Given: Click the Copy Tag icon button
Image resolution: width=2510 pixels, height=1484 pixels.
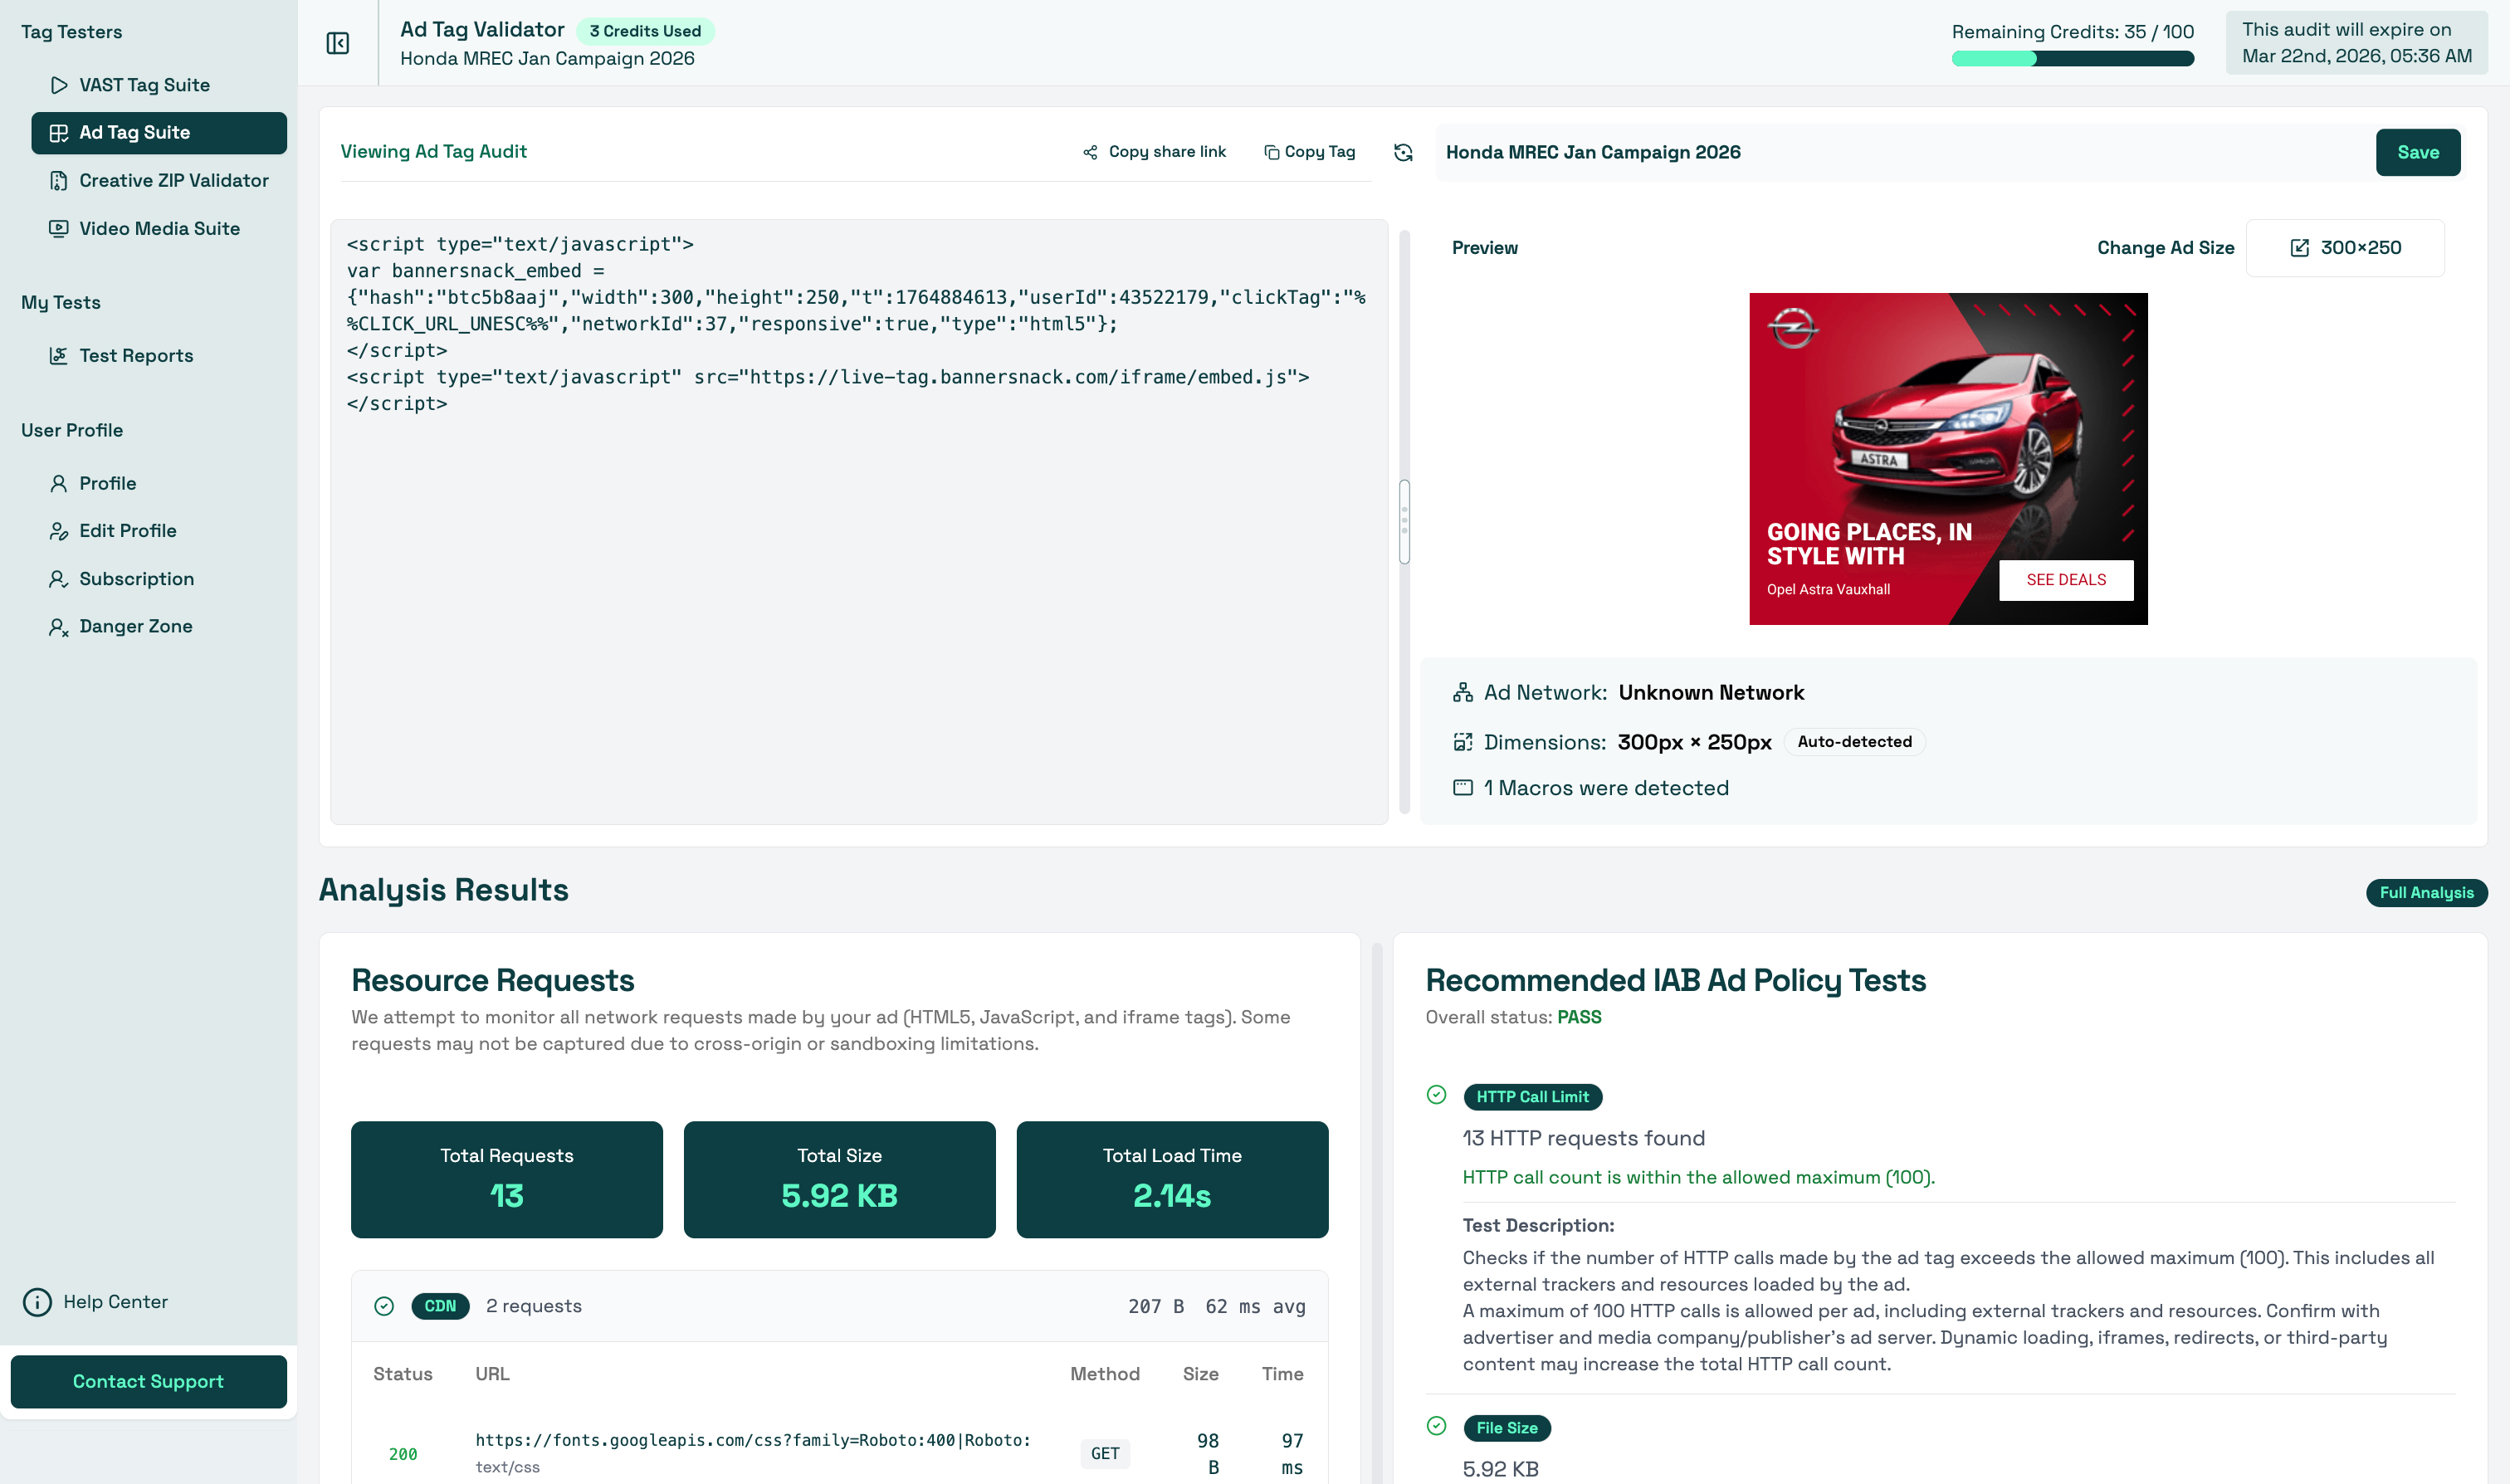Looking at the screenshot, I should 1271,152.
